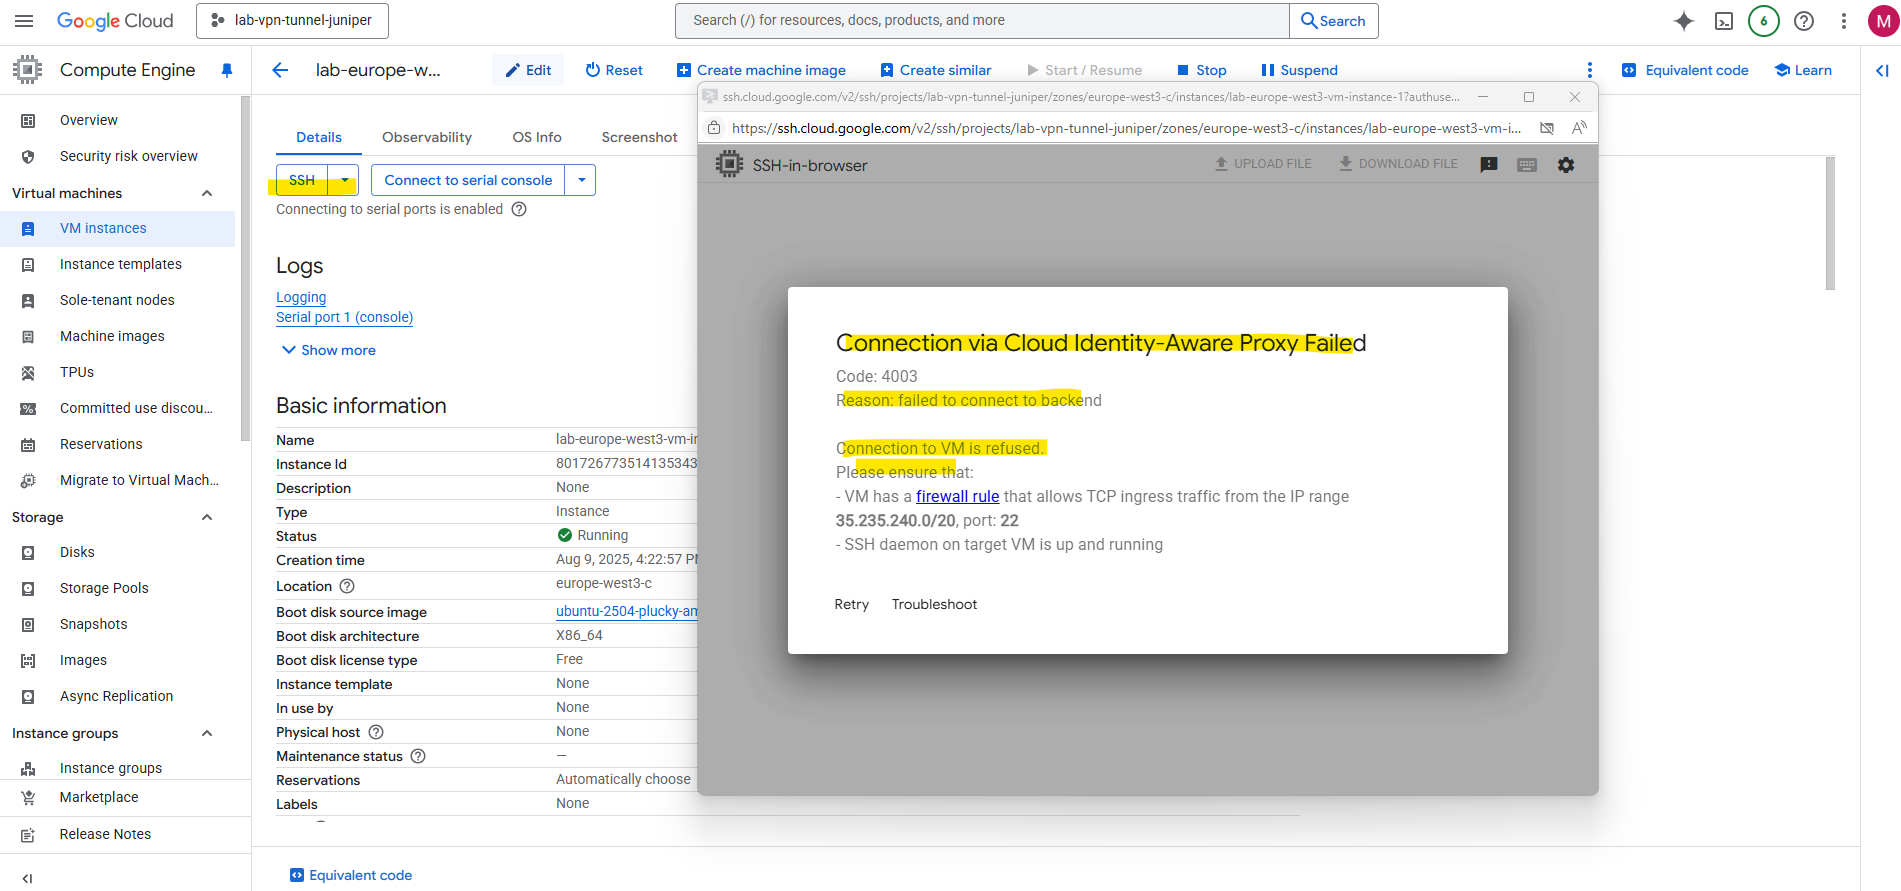Open Instance templates in sidebar
This screenshot has width=1901, height=891.
point(118,264)
